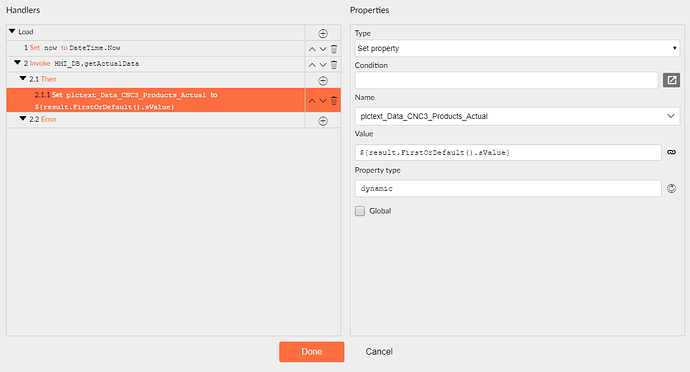Delete the Invoke HMI_DB.getActualData step
The image size is (690, 372).
tap(334, 65)
